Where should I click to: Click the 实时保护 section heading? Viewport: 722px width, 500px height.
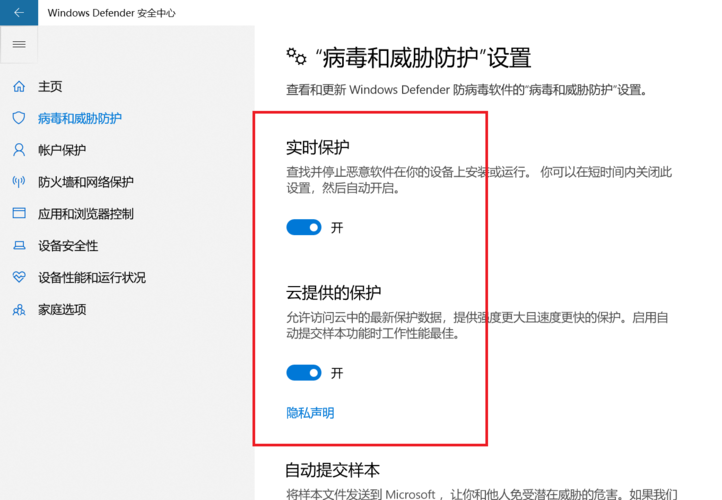(x=317, y=147)
